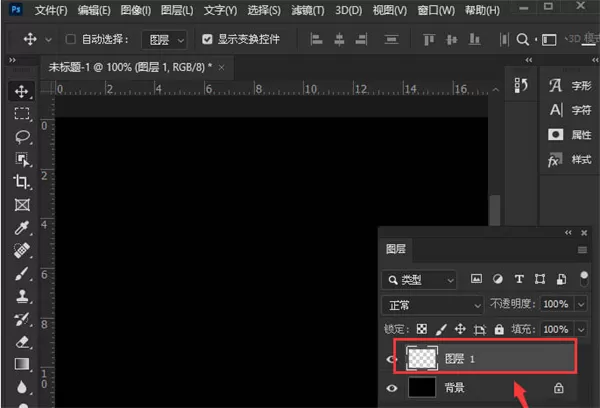
Task: Select the Eraser tool
Action: pos(22,342)
